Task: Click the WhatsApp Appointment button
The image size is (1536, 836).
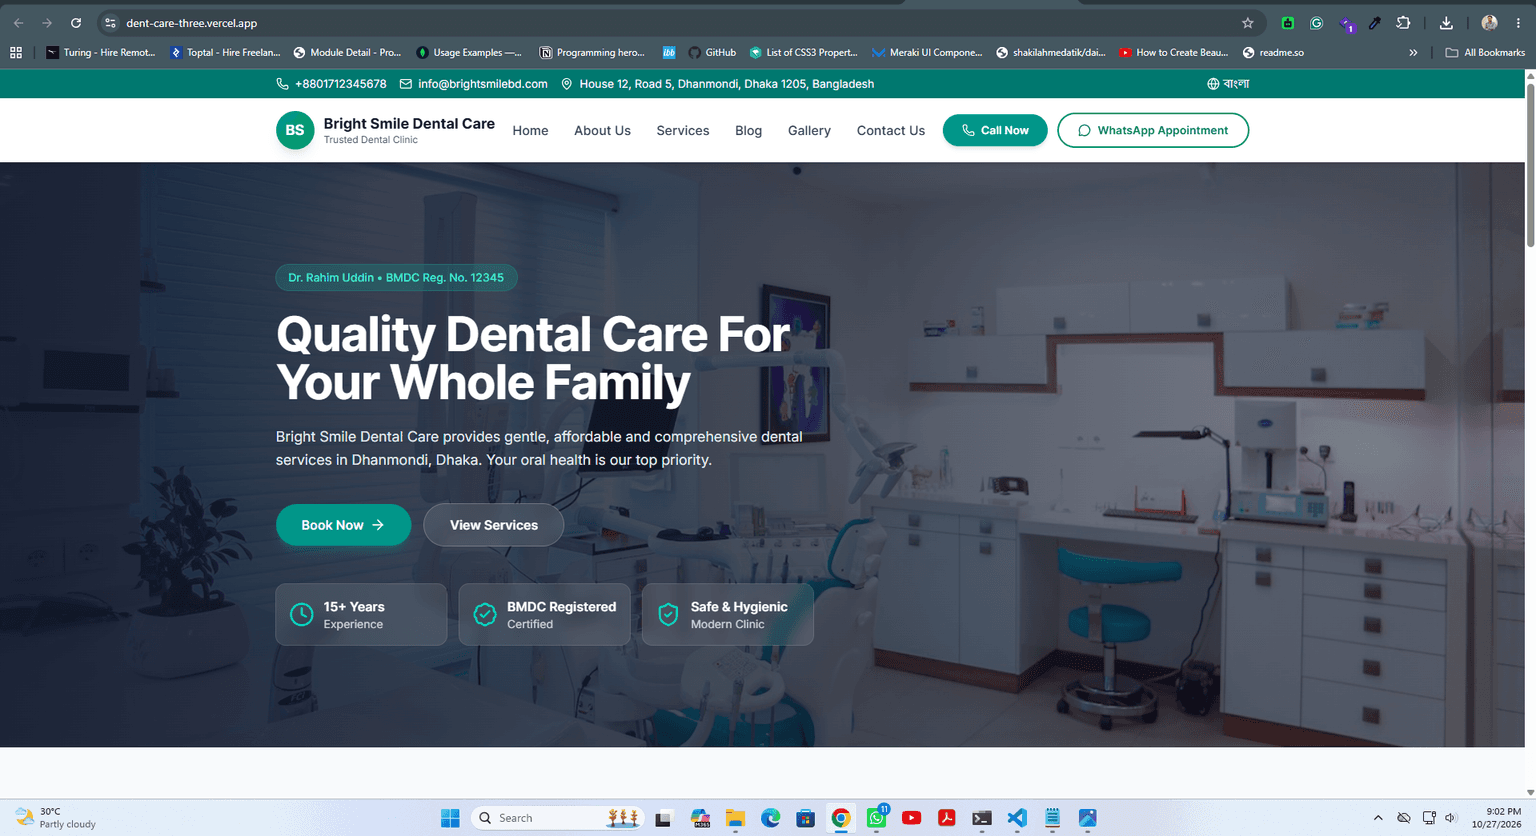Action: pyautogui.click(x=1153, y=130)
